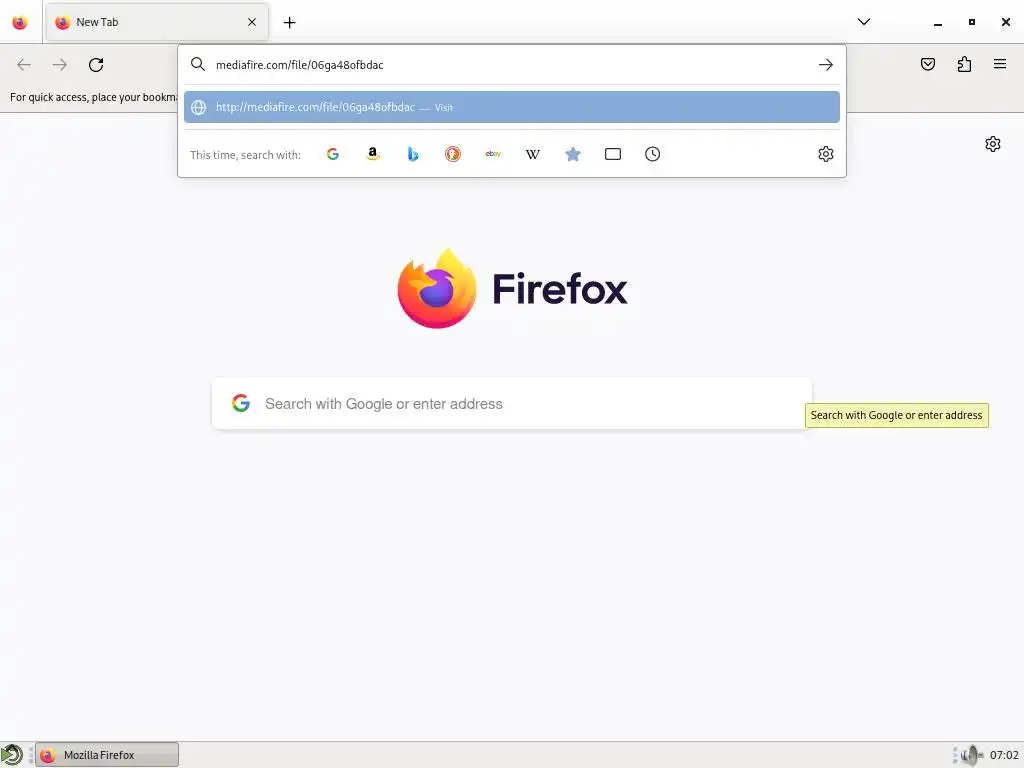Search this time with Amazon icon
Viewport: 1024px width, 768px height.
tap(373, 154)
